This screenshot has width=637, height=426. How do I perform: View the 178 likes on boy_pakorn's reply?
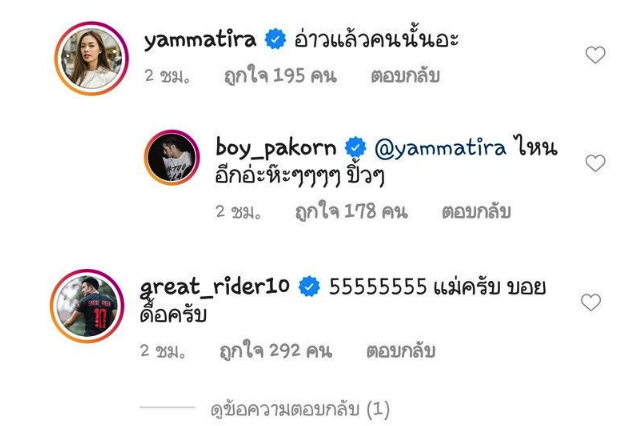click(x=351, y=212)
